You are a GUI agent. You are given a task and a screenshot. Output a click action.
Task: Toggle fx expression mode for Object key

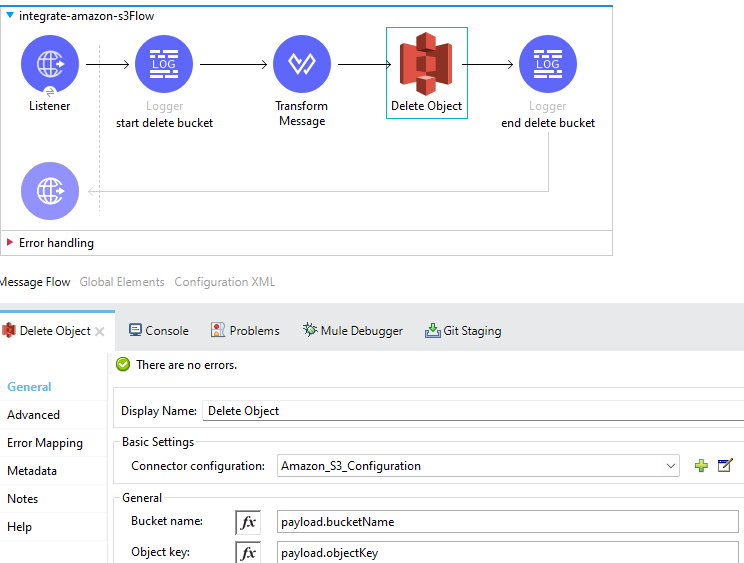click(x=248, y=552)
